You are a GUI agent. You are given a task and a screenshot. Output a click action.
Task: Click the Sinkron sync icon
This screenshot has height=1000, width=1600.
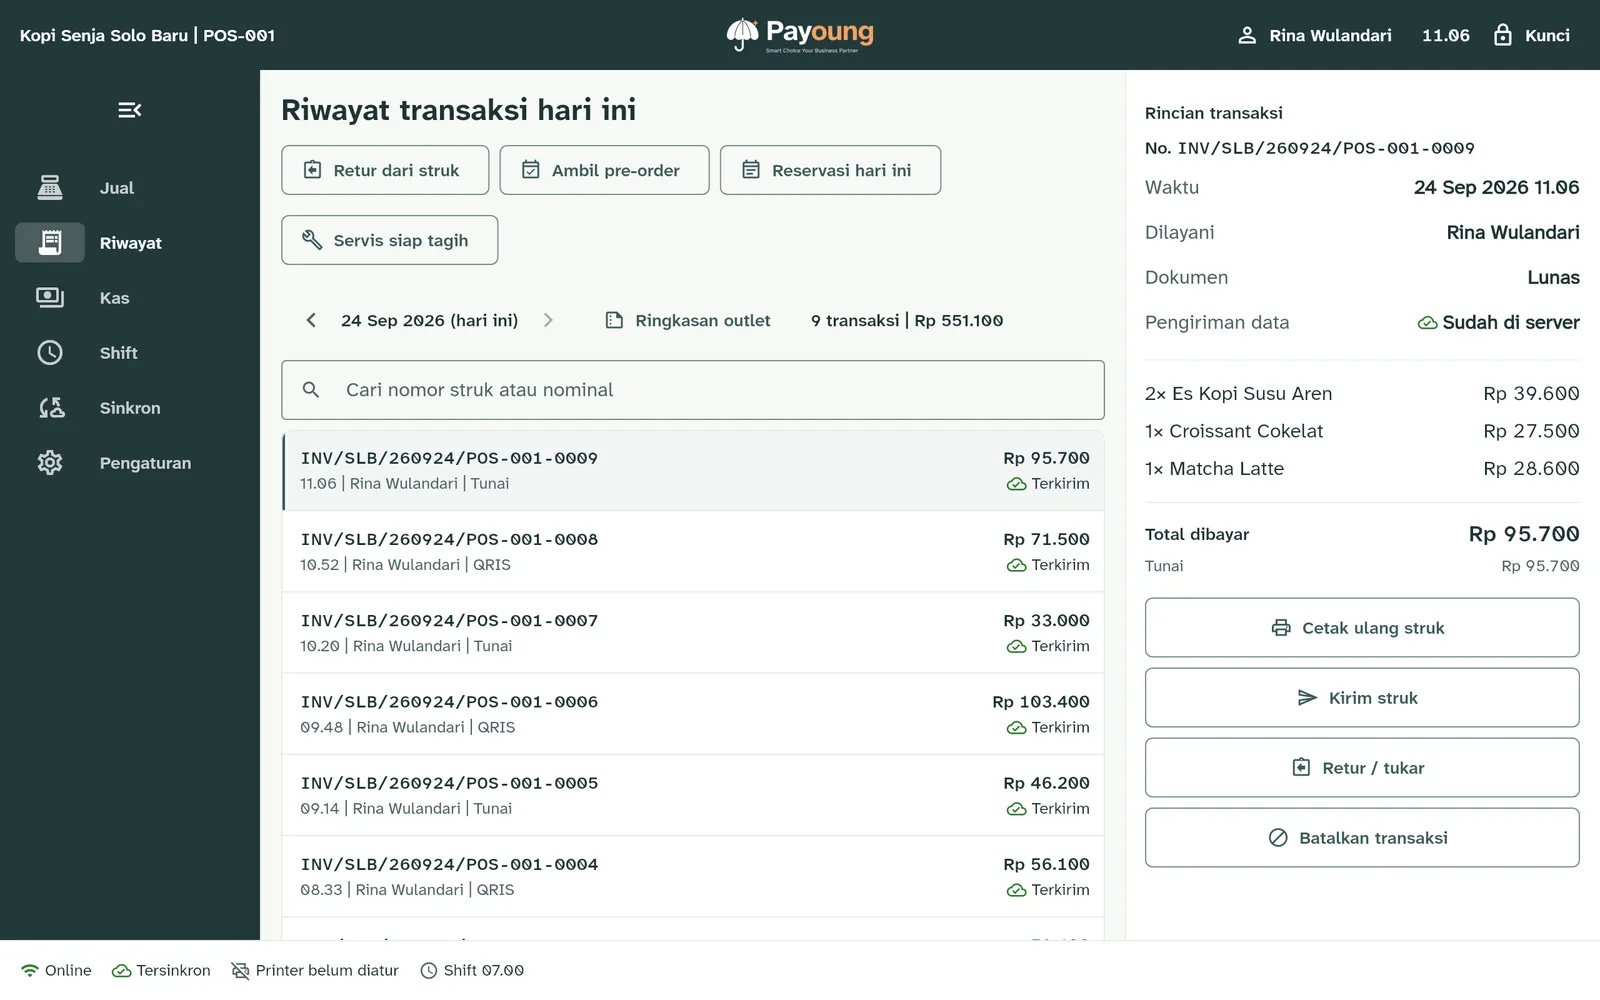pos(50,407)
